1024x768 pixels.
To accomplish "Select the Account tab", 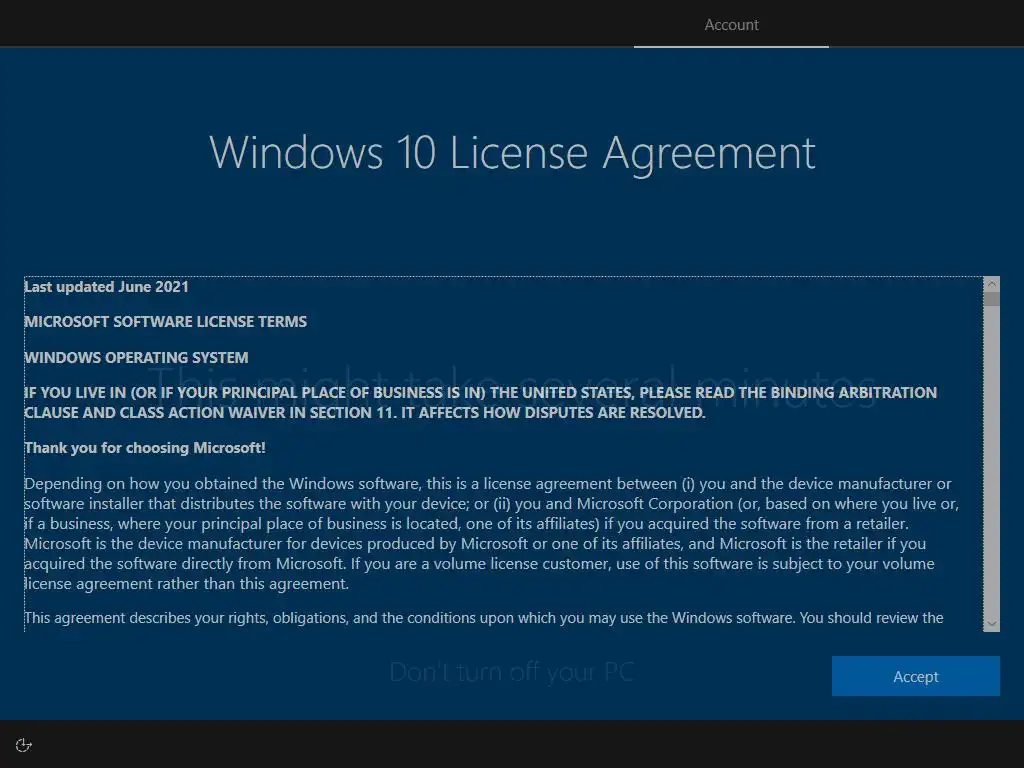I will [x=731, y=25].
